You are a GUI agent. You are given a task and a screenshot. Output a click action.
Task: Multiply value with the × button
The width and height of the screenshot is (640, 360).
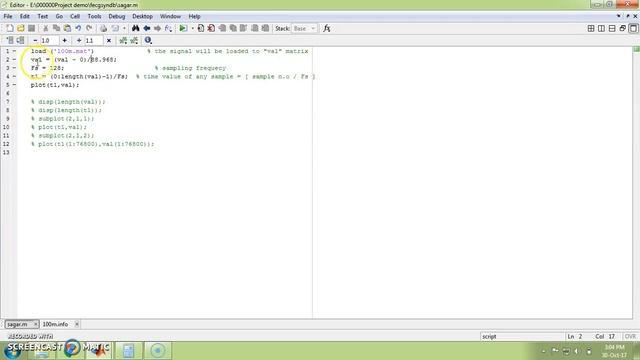(109, 40)
